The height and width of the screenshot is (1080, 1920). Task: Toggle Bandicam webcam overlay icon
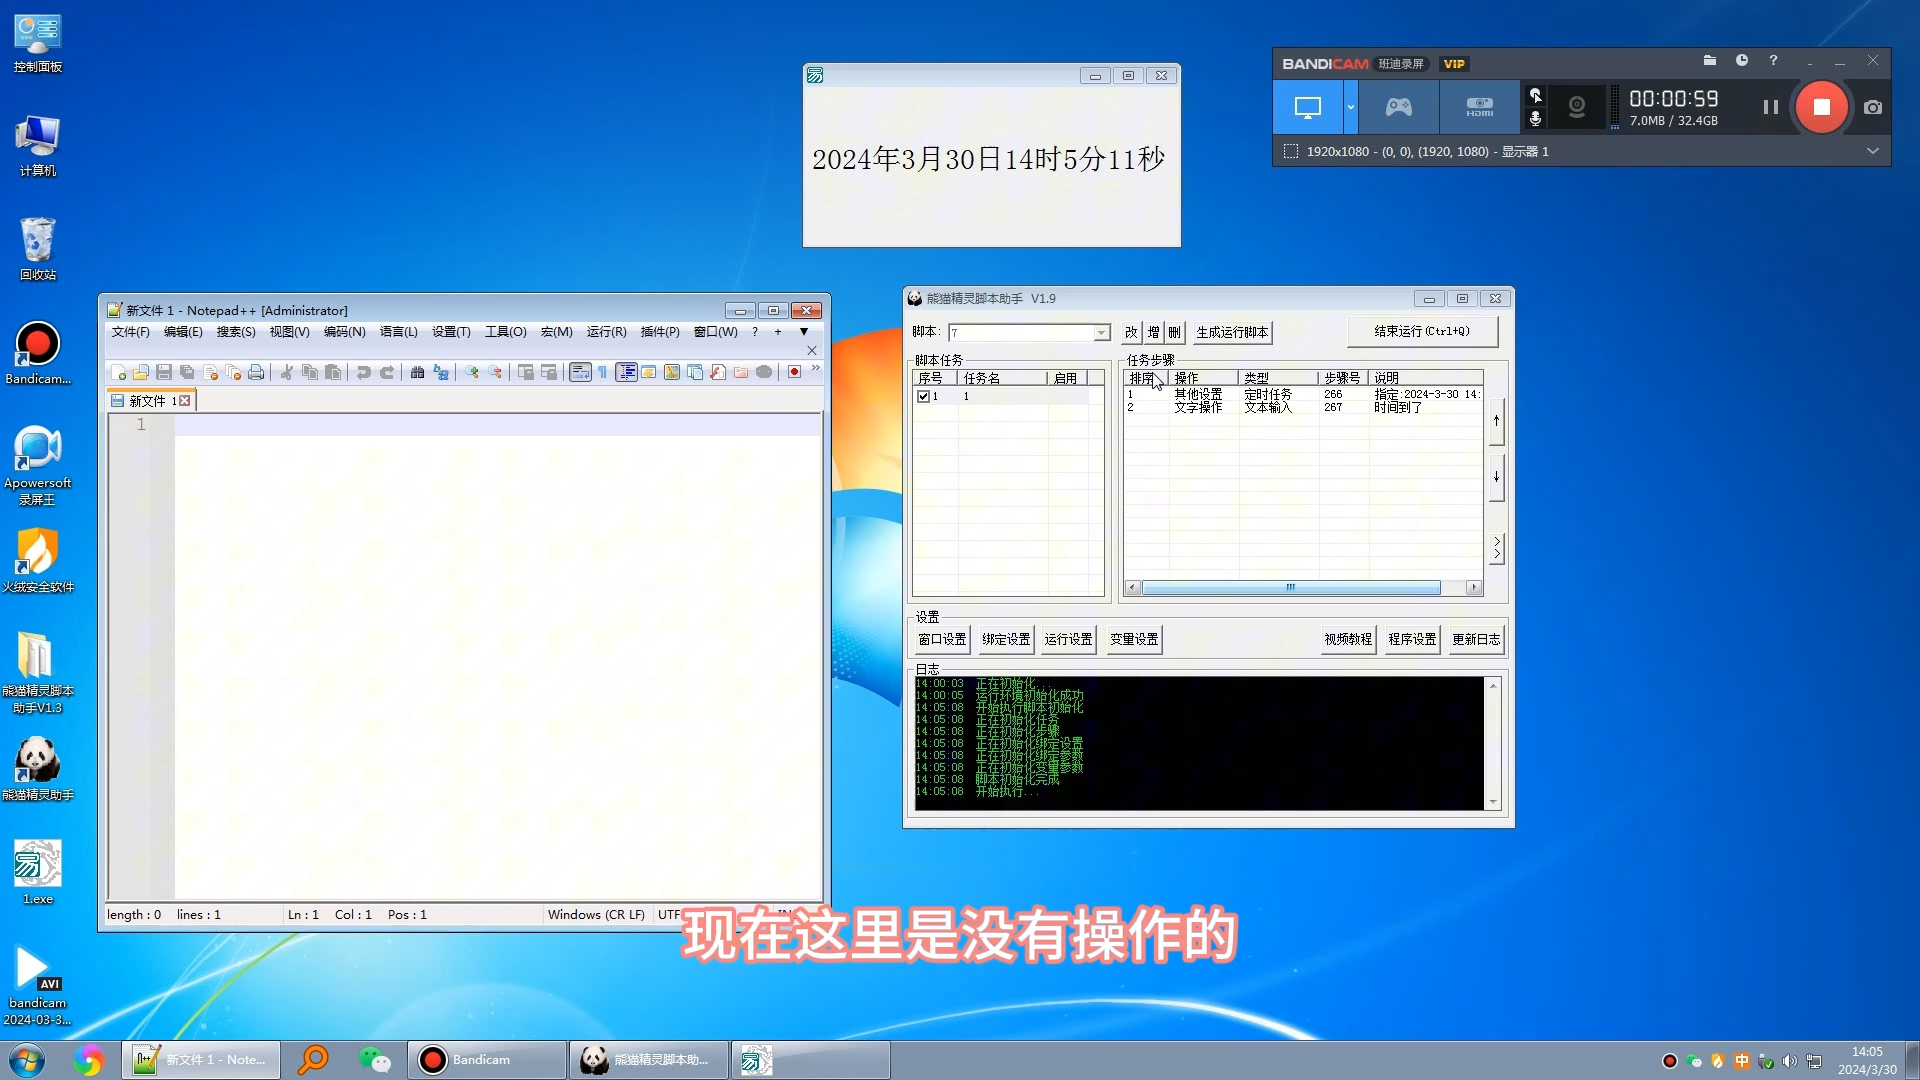pos(1577,107)
